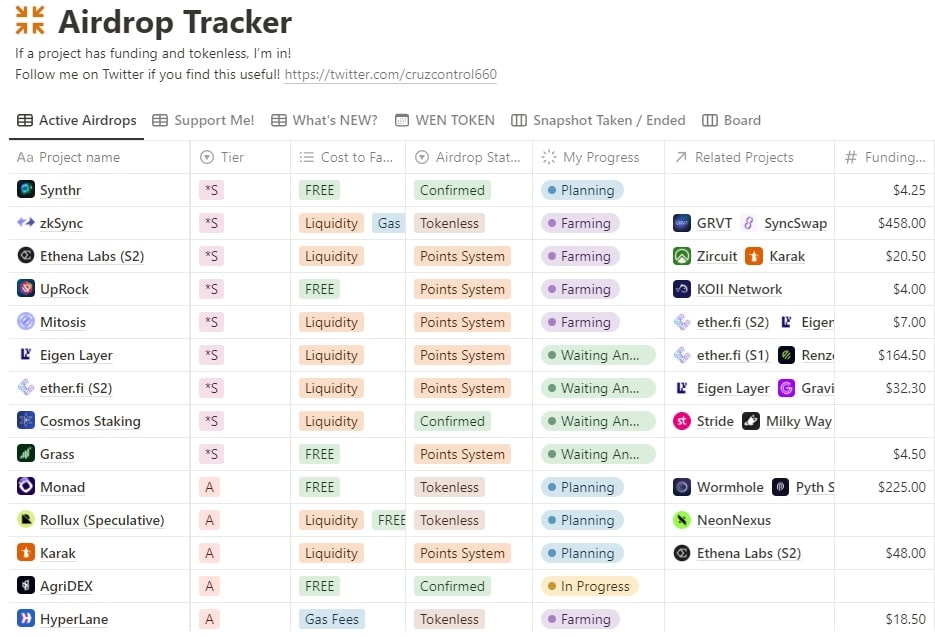Click the Synthr project logo icon
This screenshot has width=935, height=637.
(x=26, y=189)
